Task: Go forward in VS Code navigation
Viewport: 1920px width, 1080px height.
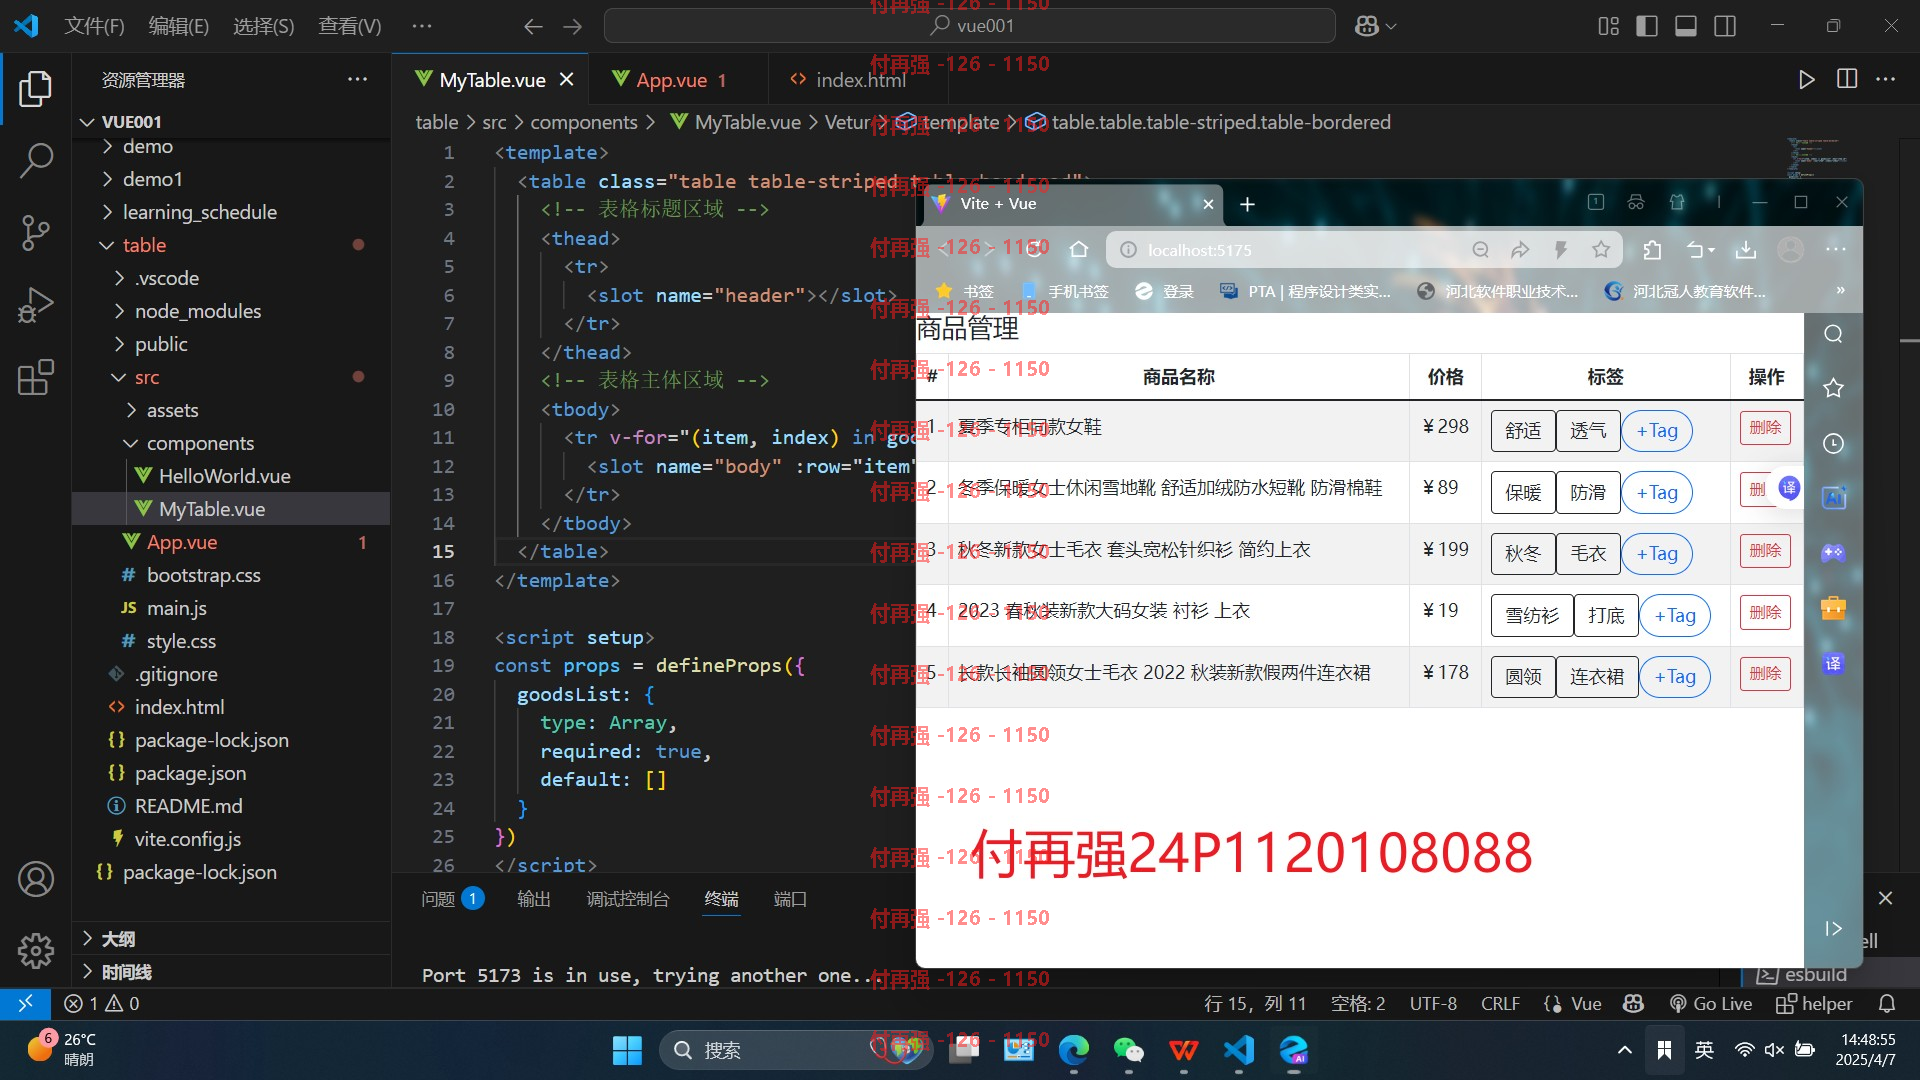Action: click(572, 26)
